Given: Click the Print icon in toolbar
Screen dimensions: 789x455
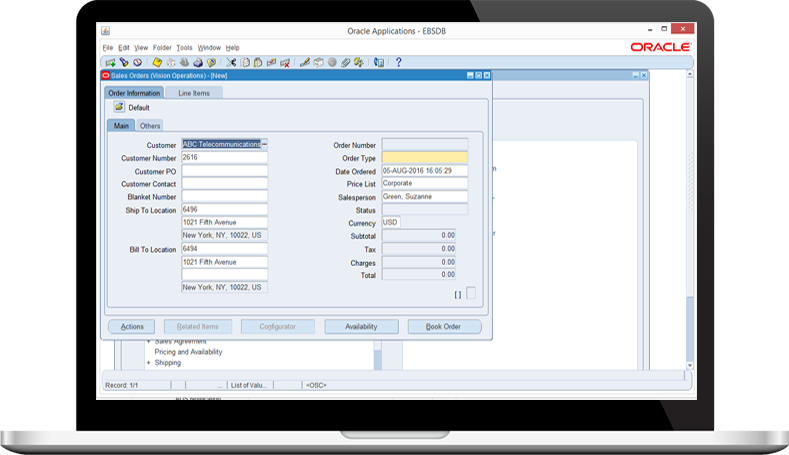Looking at the screenshot, I should (x=198, y=62).
